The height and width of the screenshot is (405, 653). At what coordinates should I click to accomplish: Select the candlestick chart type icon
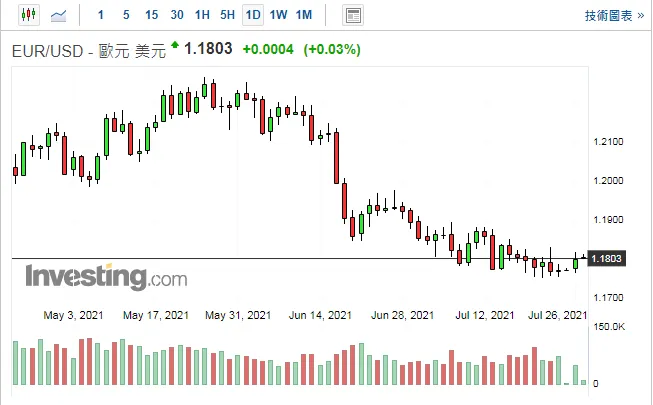29,15
